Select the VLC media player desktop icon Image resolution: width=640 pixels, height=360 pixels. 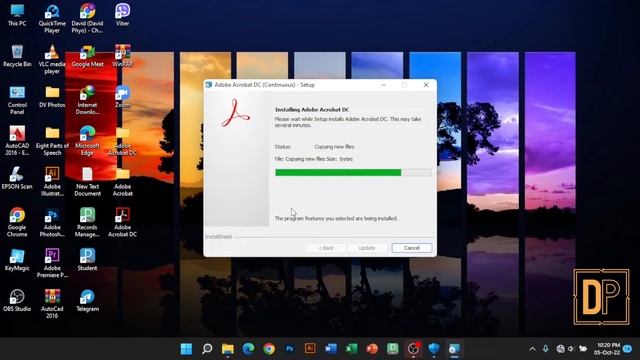52,60
